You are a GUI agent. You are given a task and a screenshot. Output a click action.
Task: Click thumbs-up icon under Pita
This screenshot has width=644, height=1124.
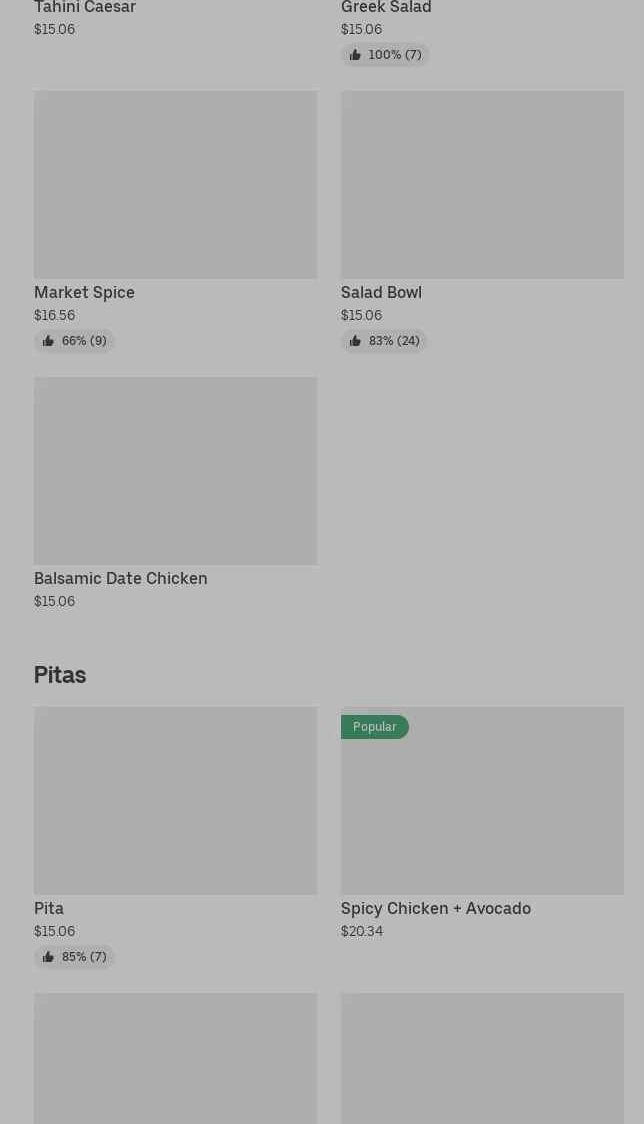point(48,957)
